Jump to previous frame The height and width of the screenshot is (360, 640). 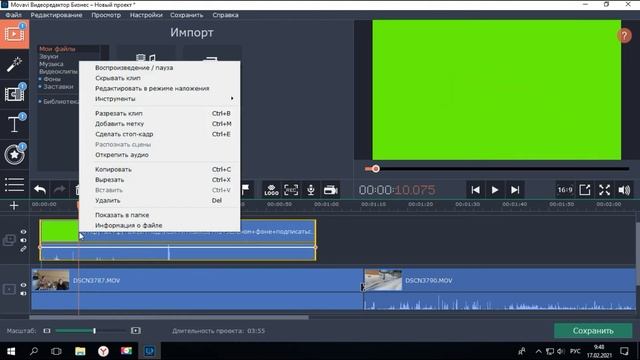(476, 190)
